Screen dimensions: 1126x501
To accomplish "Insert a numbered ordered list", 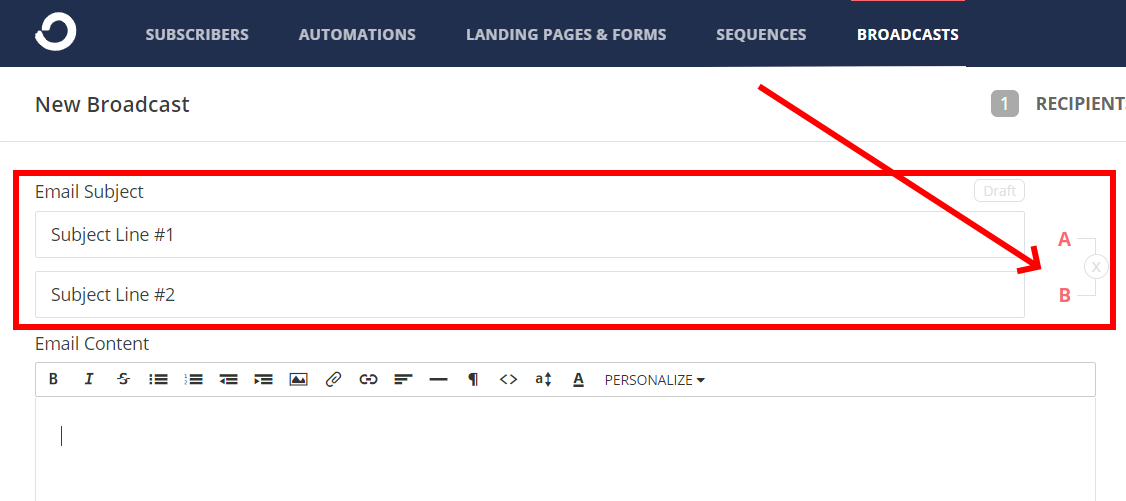I will [x=193, y=380].
